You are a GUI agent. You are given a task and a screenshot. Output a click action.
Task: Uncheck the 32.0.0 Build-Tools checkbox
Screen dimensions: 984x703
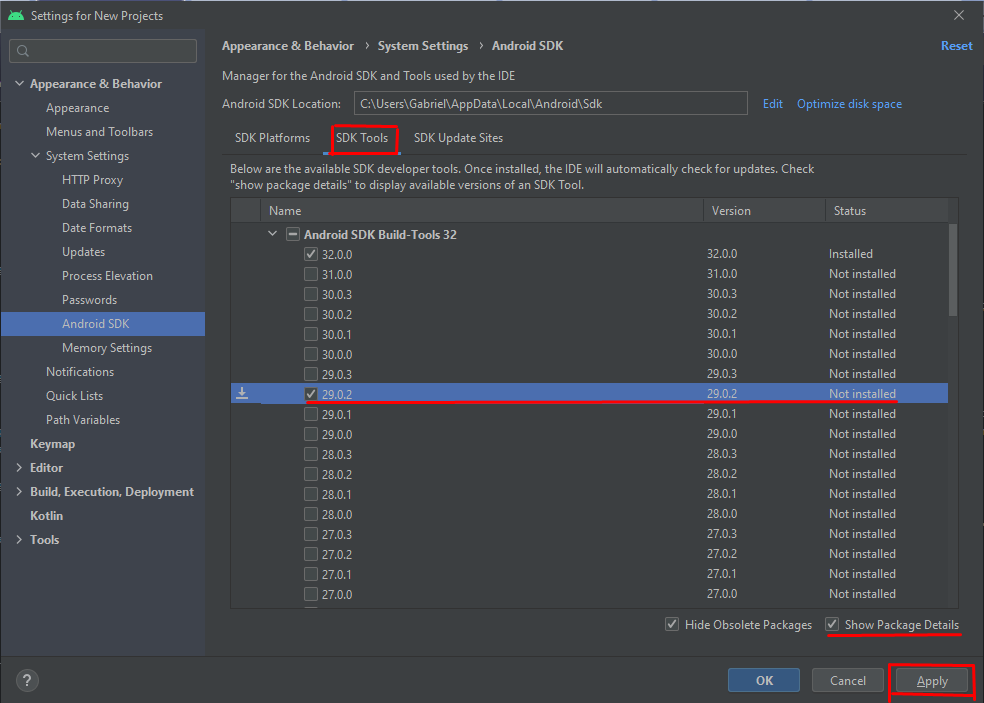[310, 253]
